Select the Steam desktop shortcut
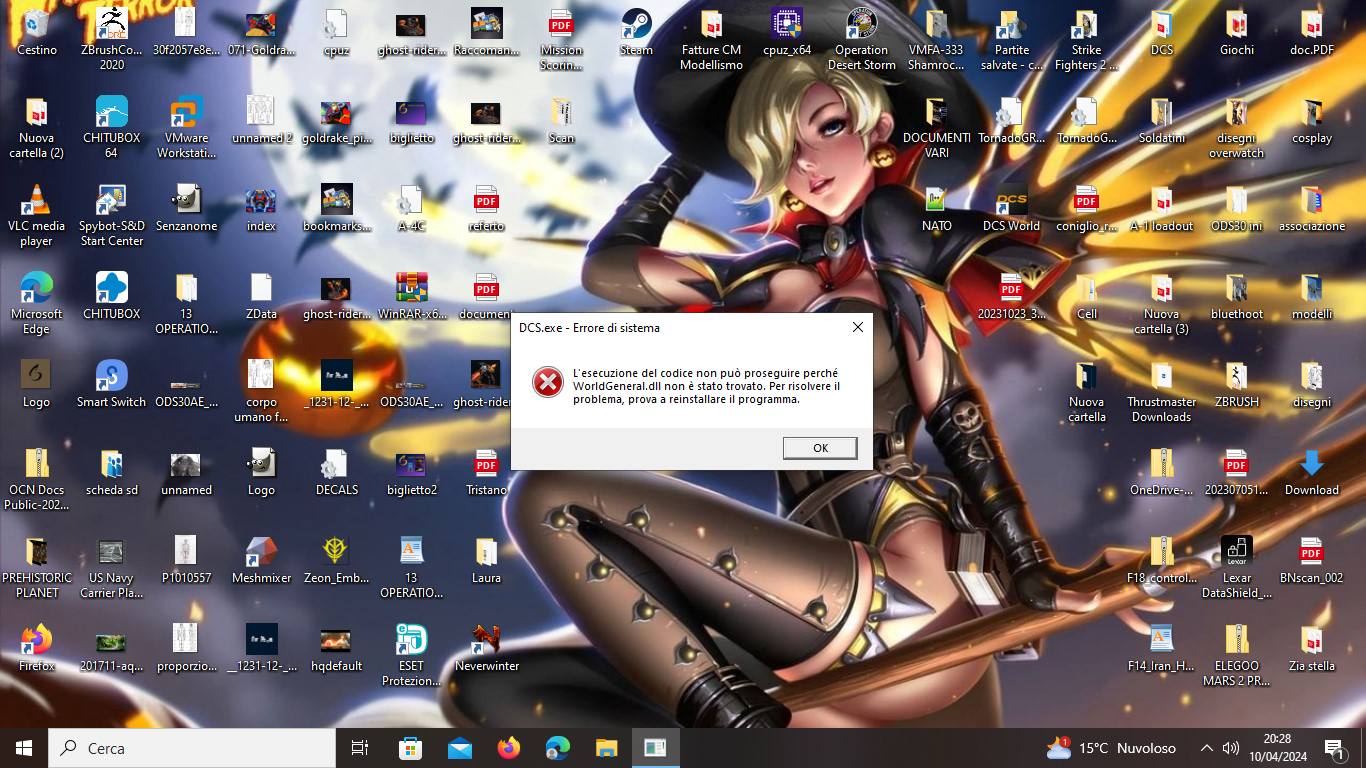 [x=636, y=32]
